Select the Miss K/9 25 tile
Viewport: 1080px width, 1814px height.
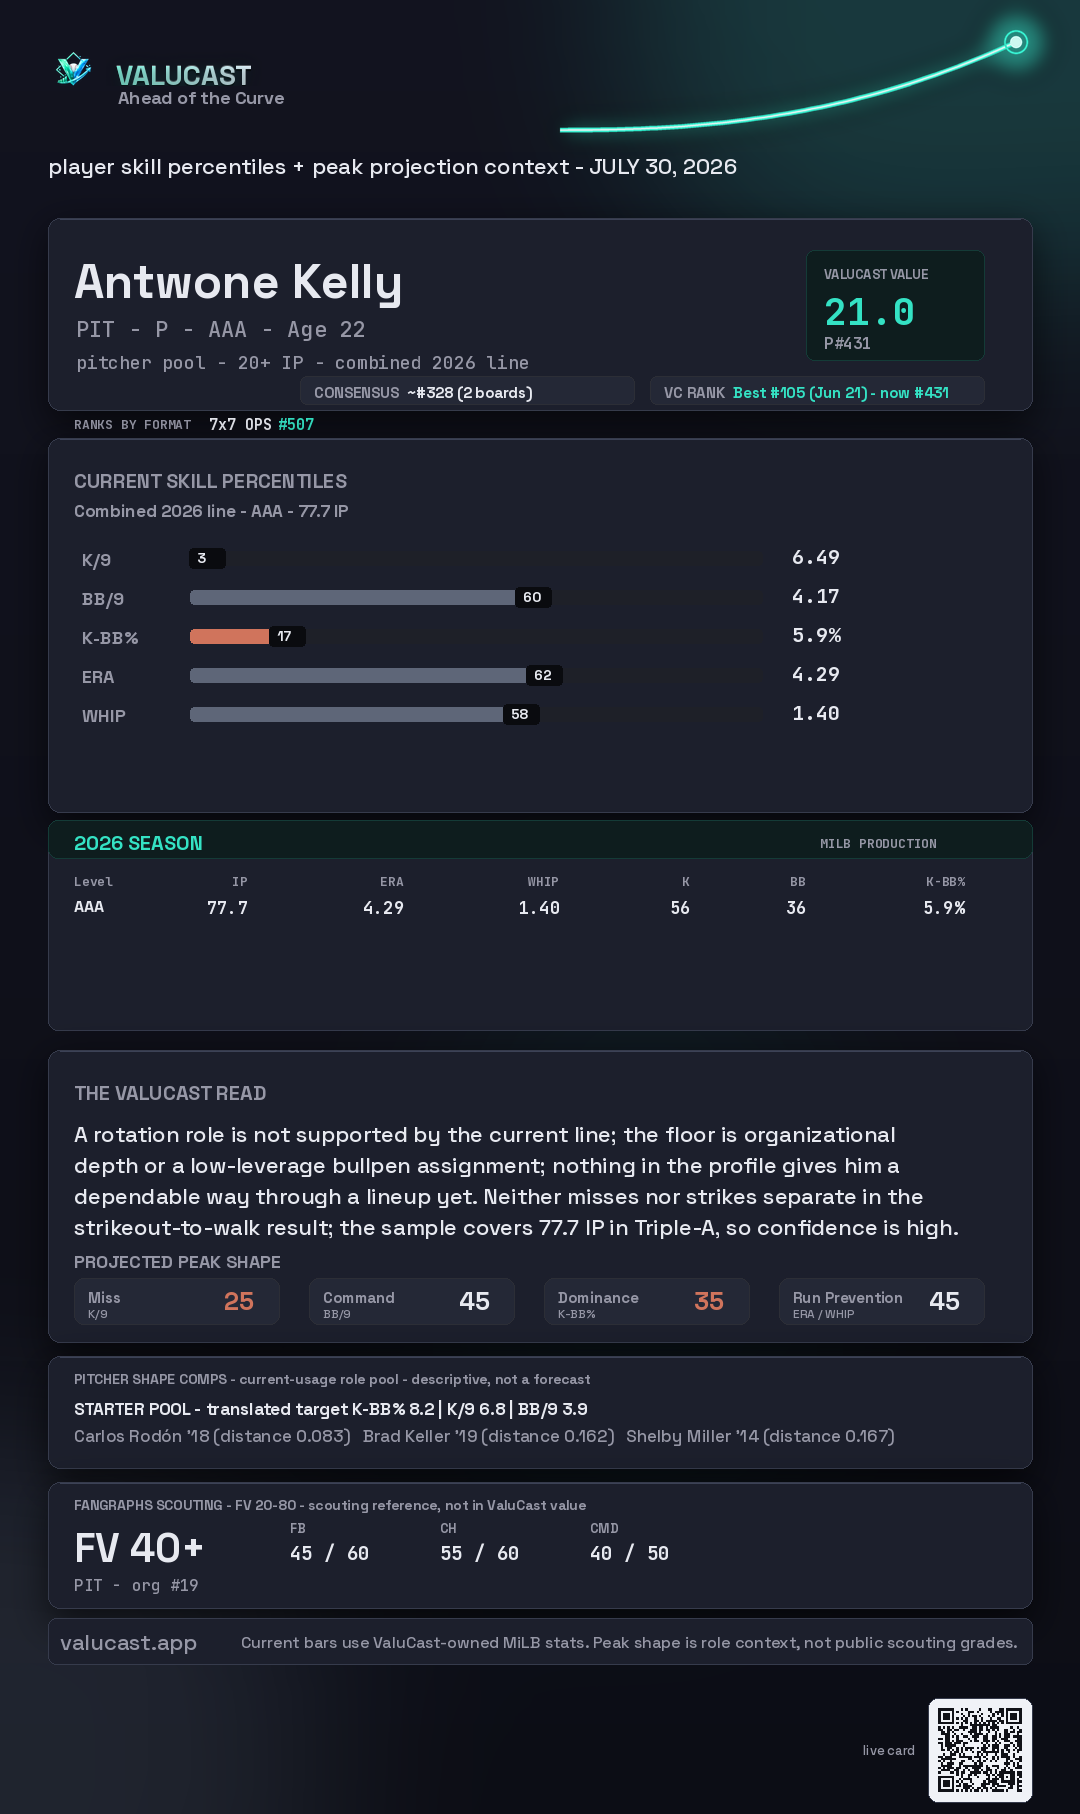[177, 1301]
